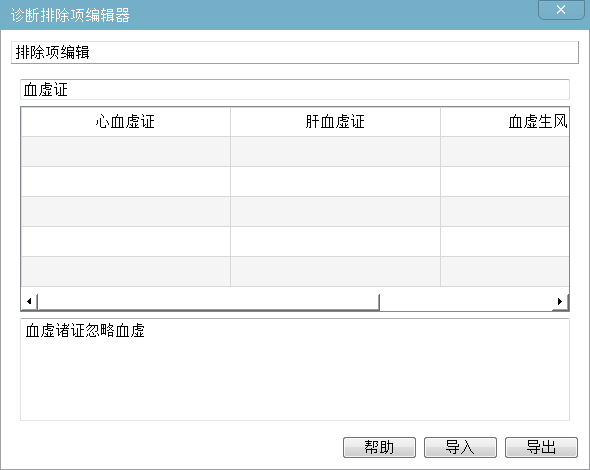Image resolution: width=590 pixels, height=470 pixels.
Task: Click the 血虚诸证忽略血虚 description text area
Action: coord(295,370)
